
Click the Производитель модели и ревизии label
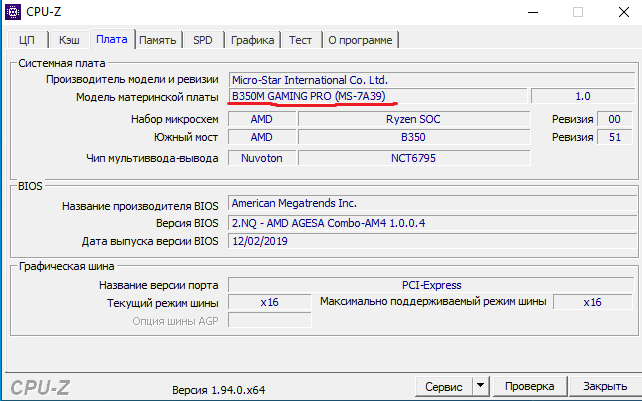point(132,79)
